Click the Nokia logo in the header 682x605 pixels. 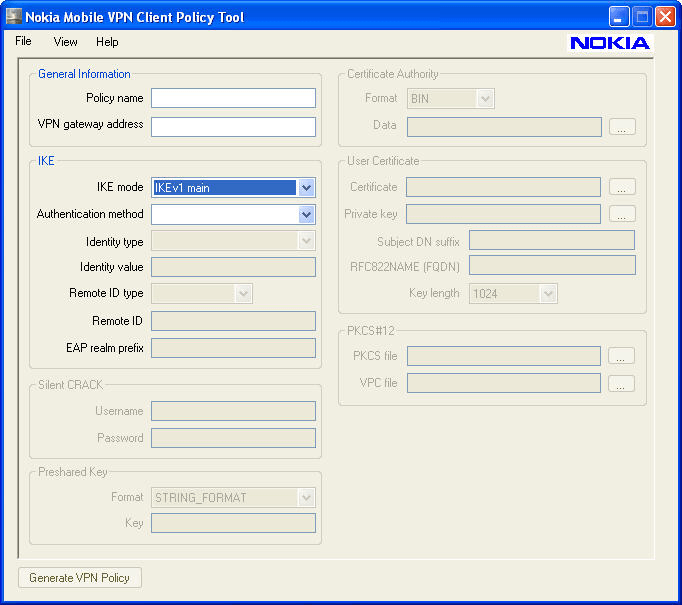pyautogui.click(x=610, y=43)
